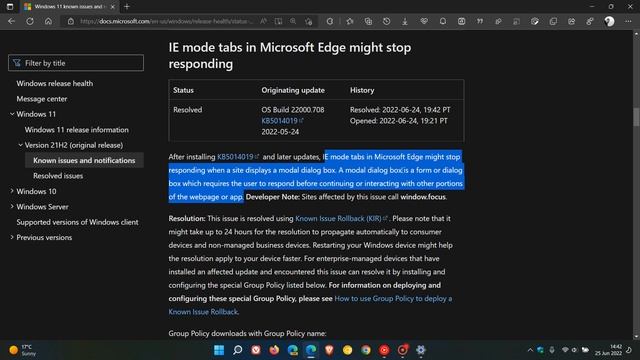This screenshot has height=360, width=640.
Task: Open Windows release health page
Action: [55, 83]
